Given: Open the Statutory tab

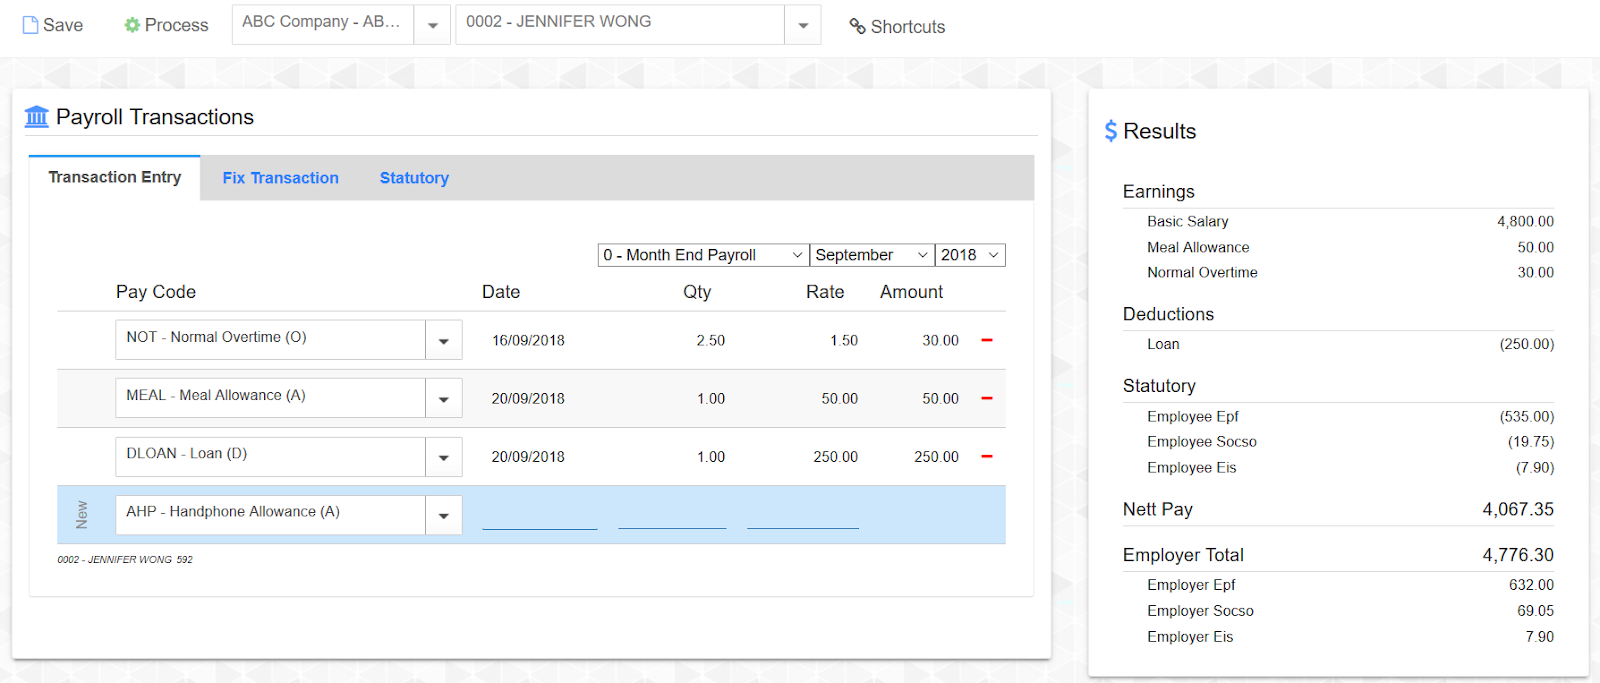Looking at the screenshot, I should click(414, 178).
